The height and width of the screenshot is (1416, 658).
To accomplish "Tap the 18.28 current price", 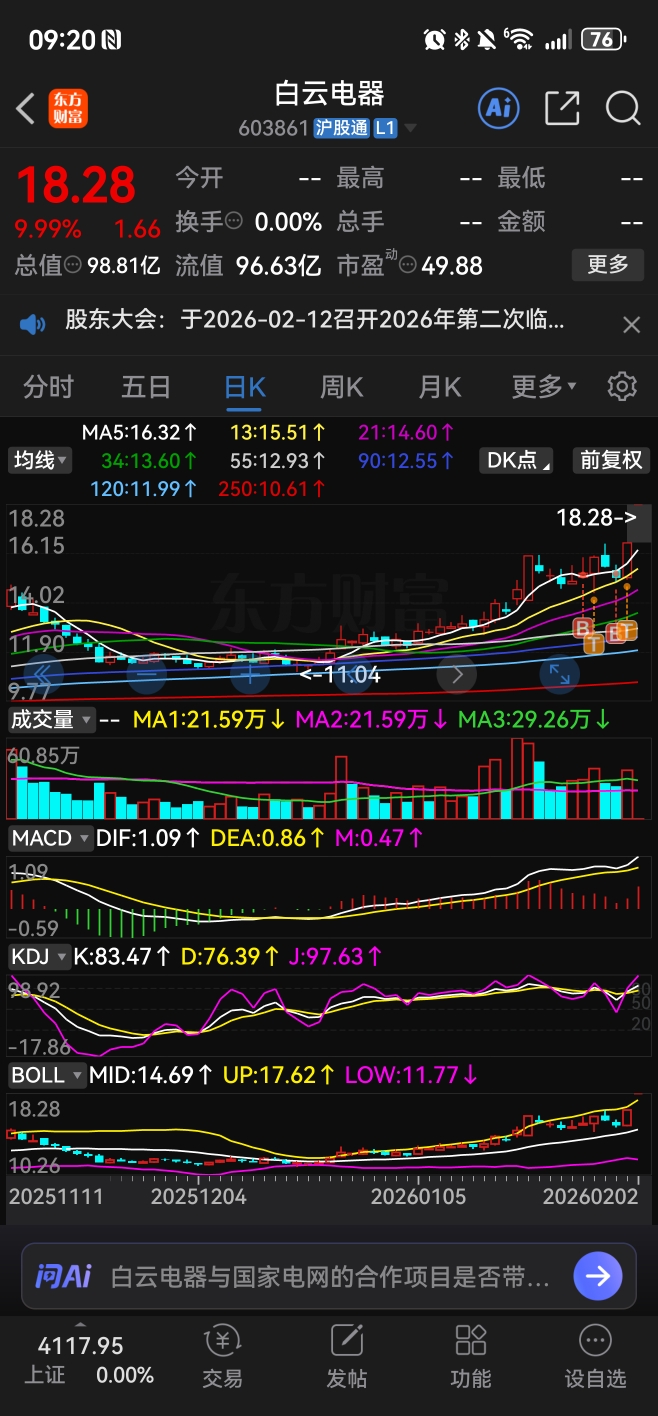I will (x=76, y=185).
